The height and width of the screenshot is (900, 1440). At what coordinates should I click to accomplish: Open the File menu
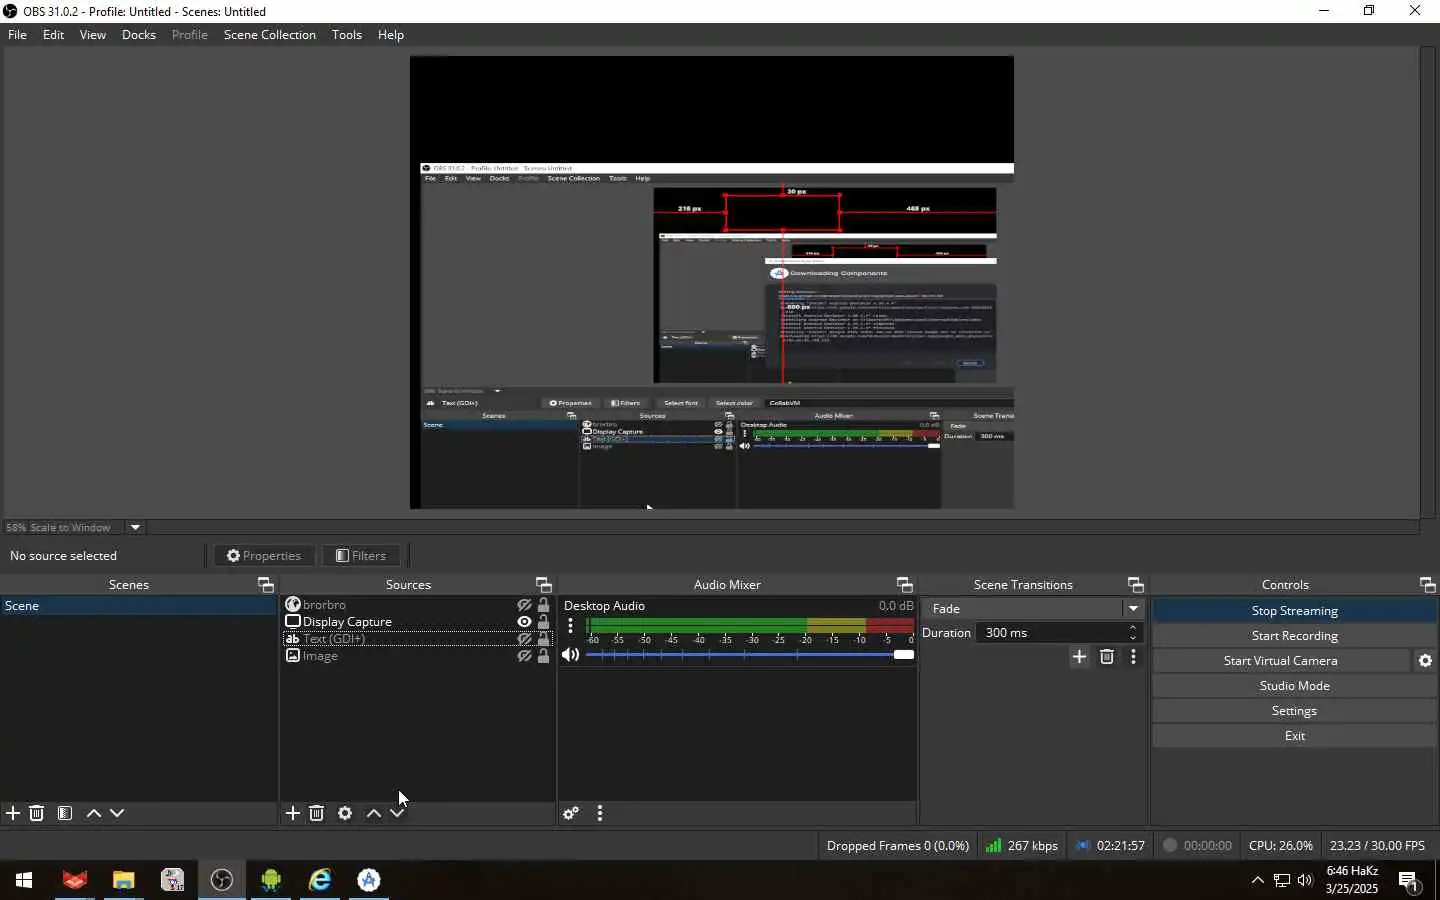coord(17,35)
